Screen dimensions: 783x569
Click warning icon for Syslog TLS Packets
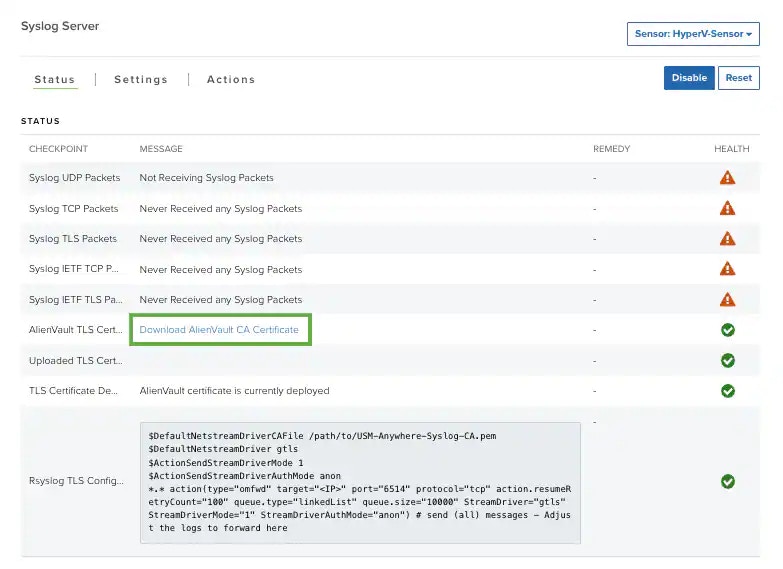[728, 239]
